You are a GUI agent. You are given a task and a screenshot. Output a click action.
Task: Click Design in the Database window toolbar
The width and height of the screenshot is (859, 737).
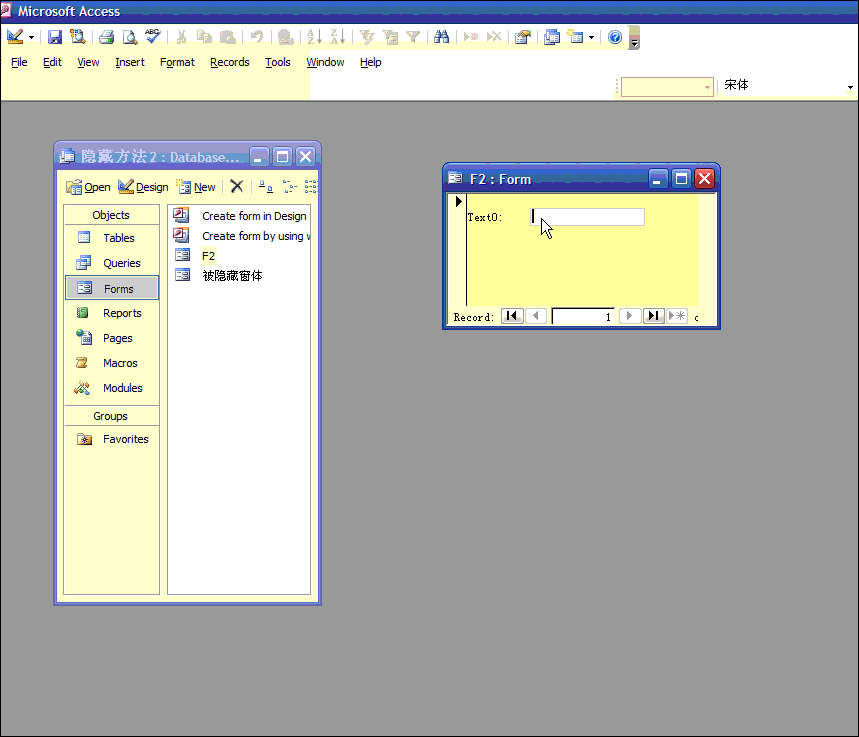coord(143,187)
